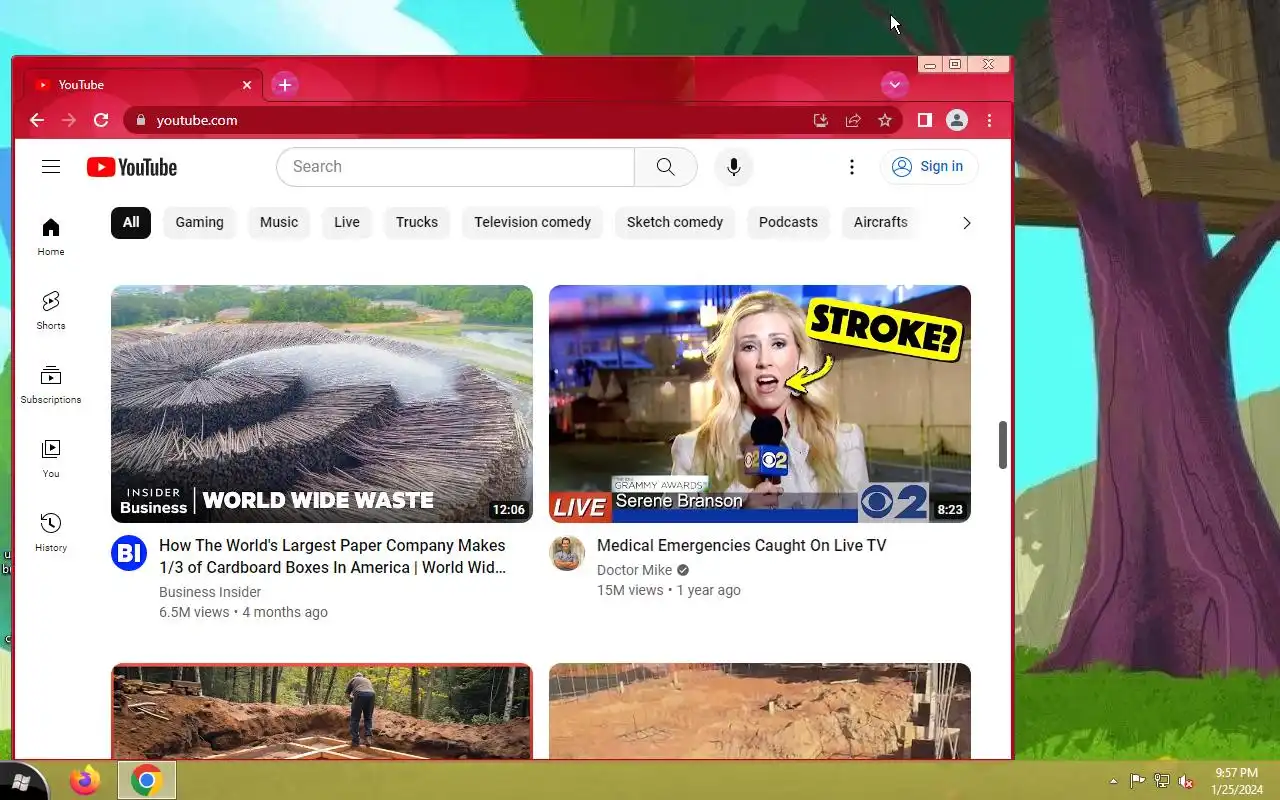Viewport: 1280px width, 800px height.
Task: Open Shorts in the sidebar
Action: pos(51,311)
